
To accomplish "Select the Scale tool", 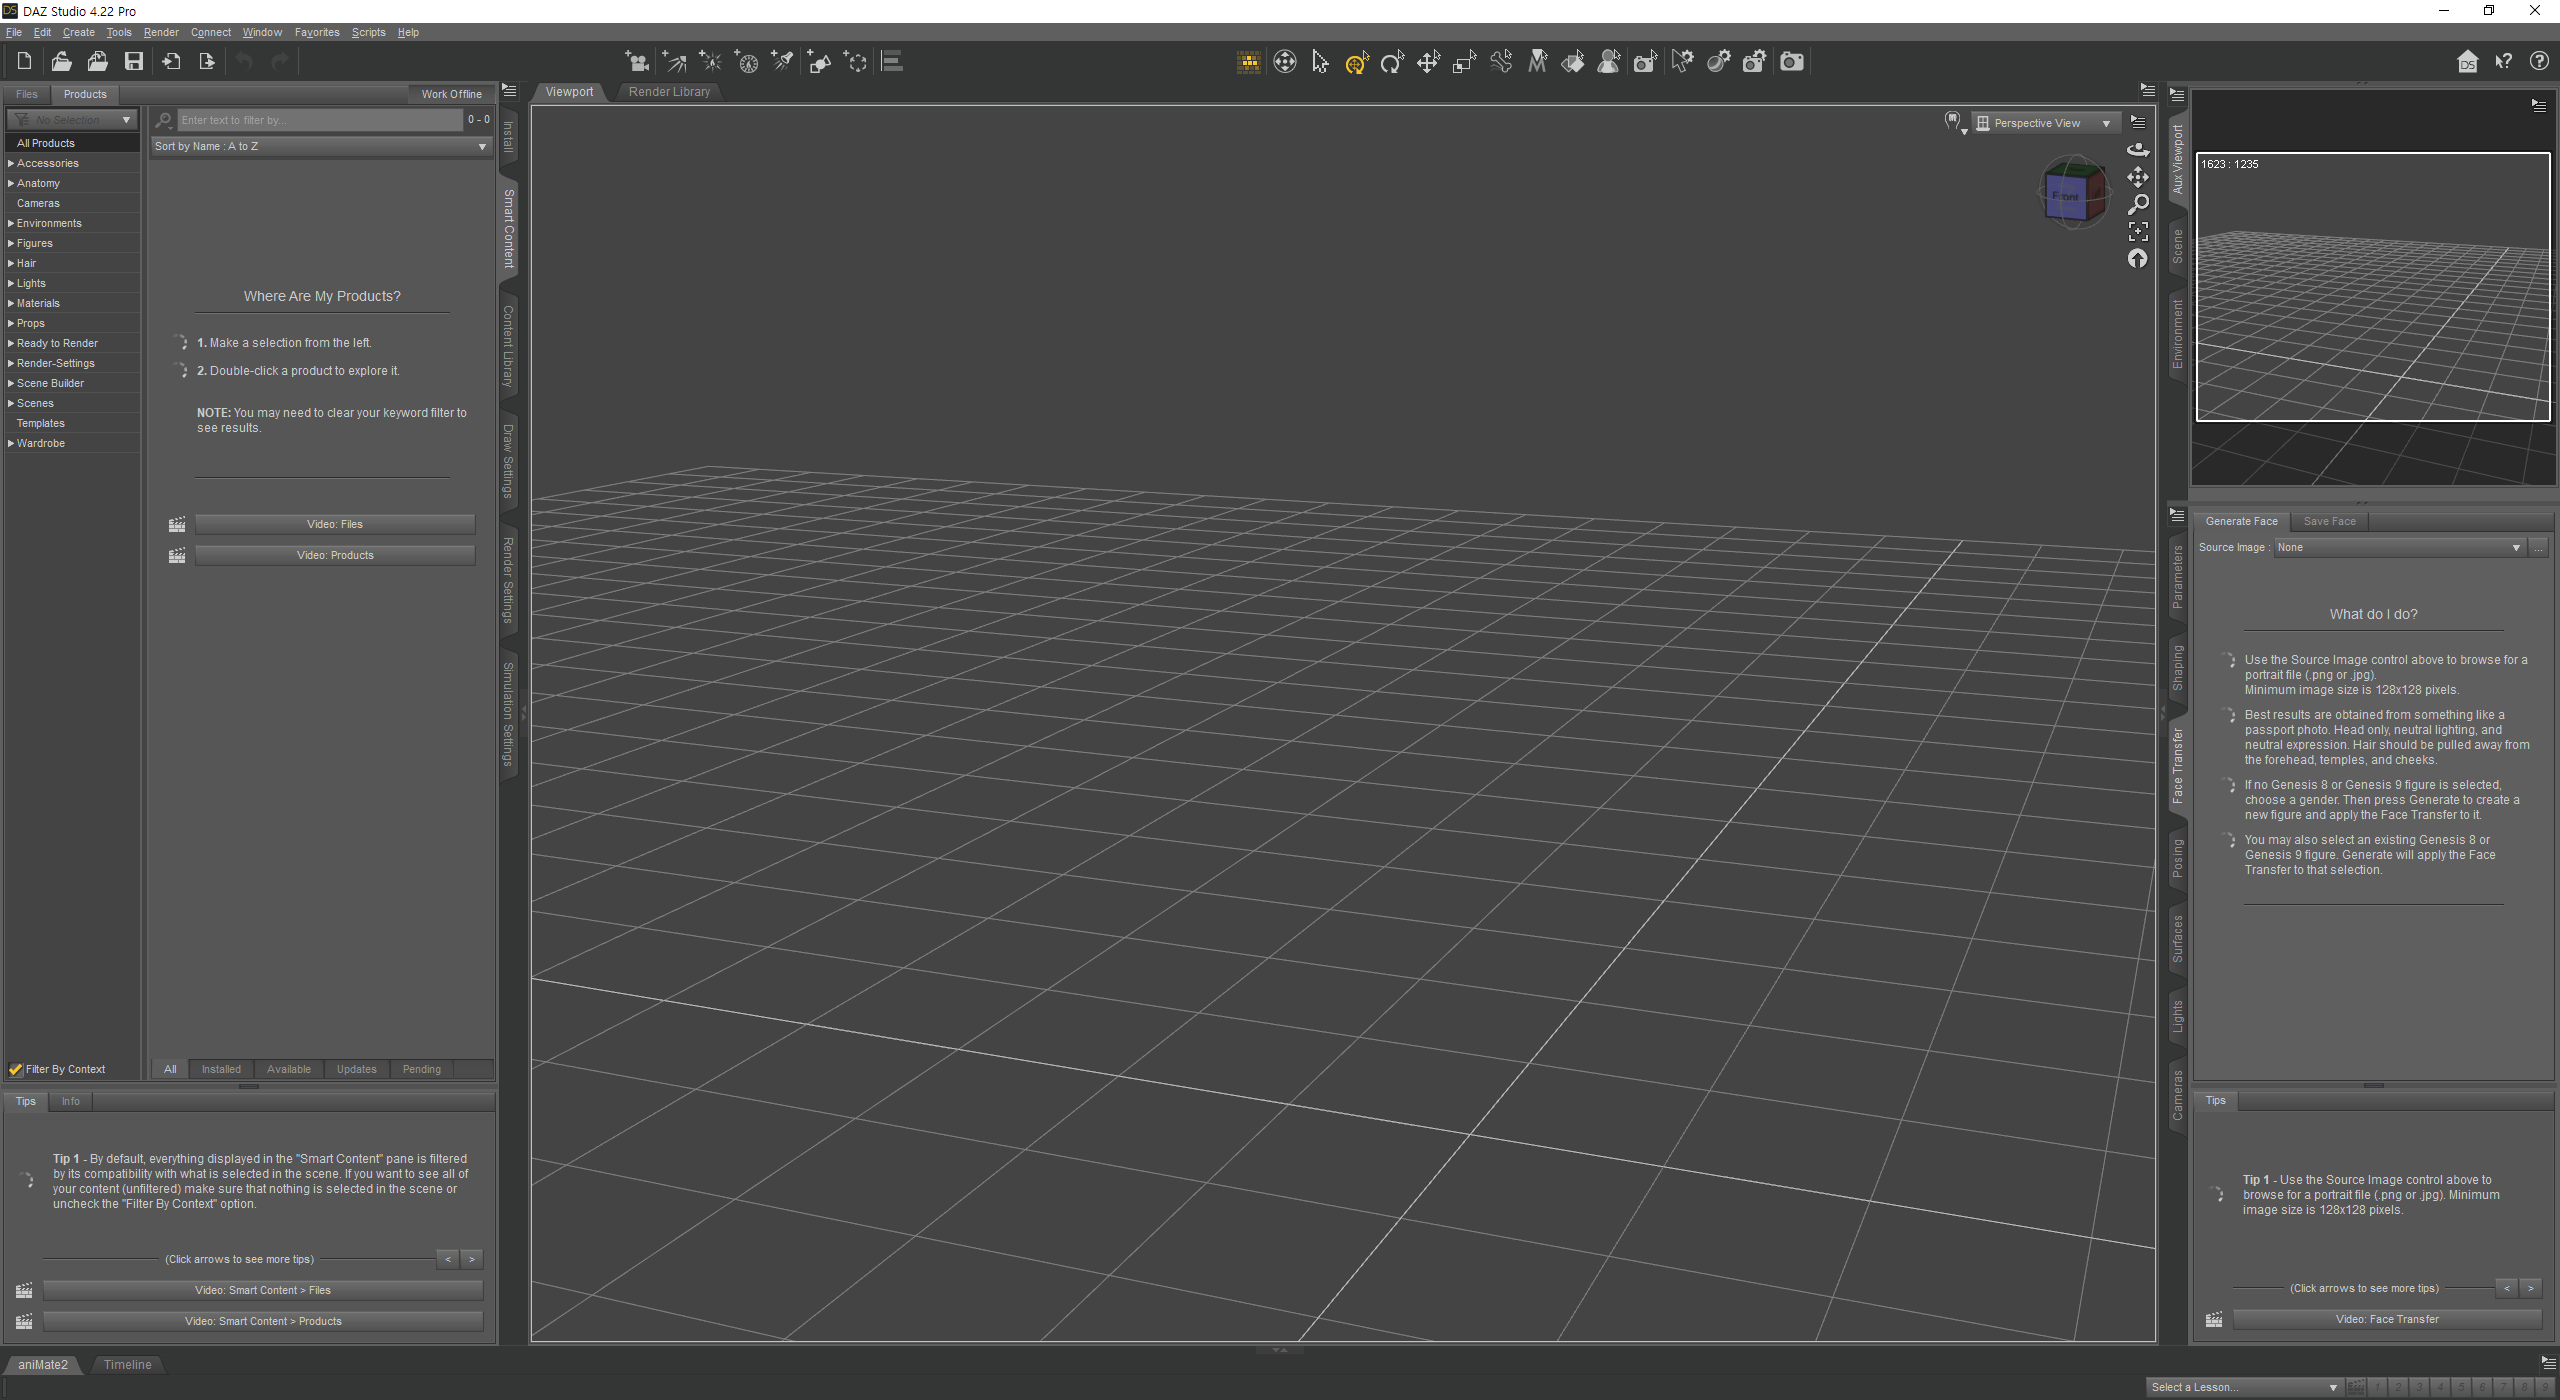I will click(1465, 63).
